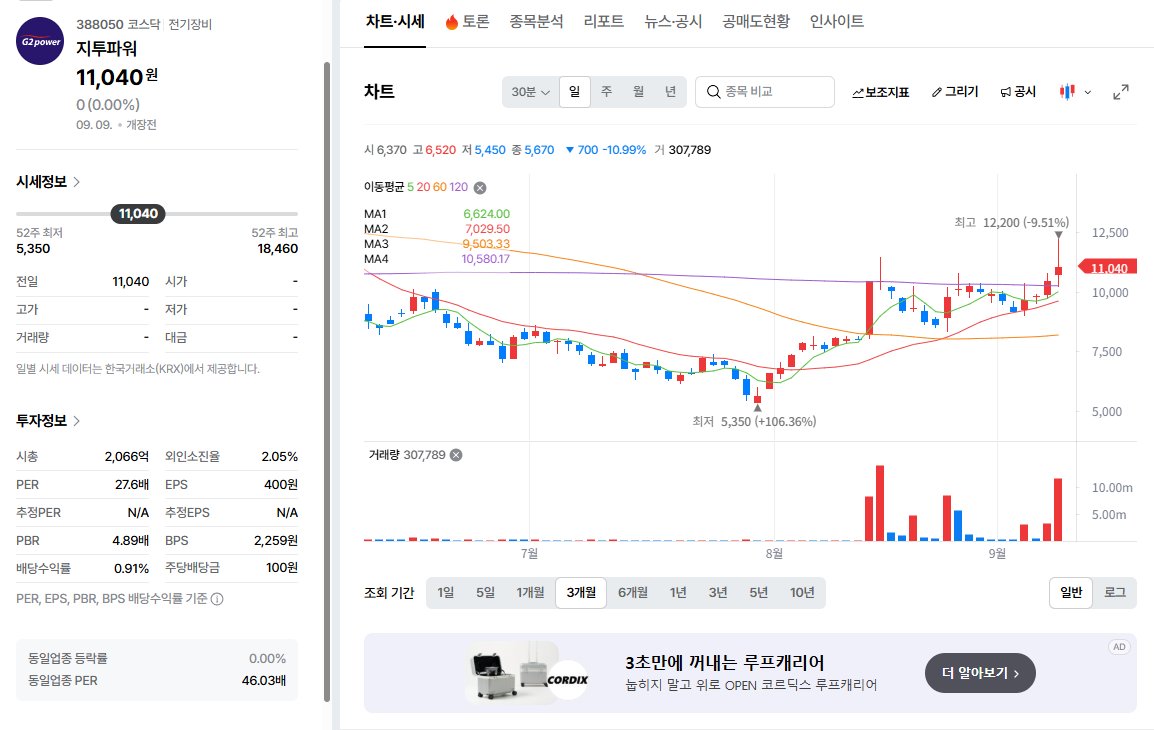Viewport: 1154px width, 730px height.
Task: Remove the 이동평균 moving average indicator
Action: [480, 188]
